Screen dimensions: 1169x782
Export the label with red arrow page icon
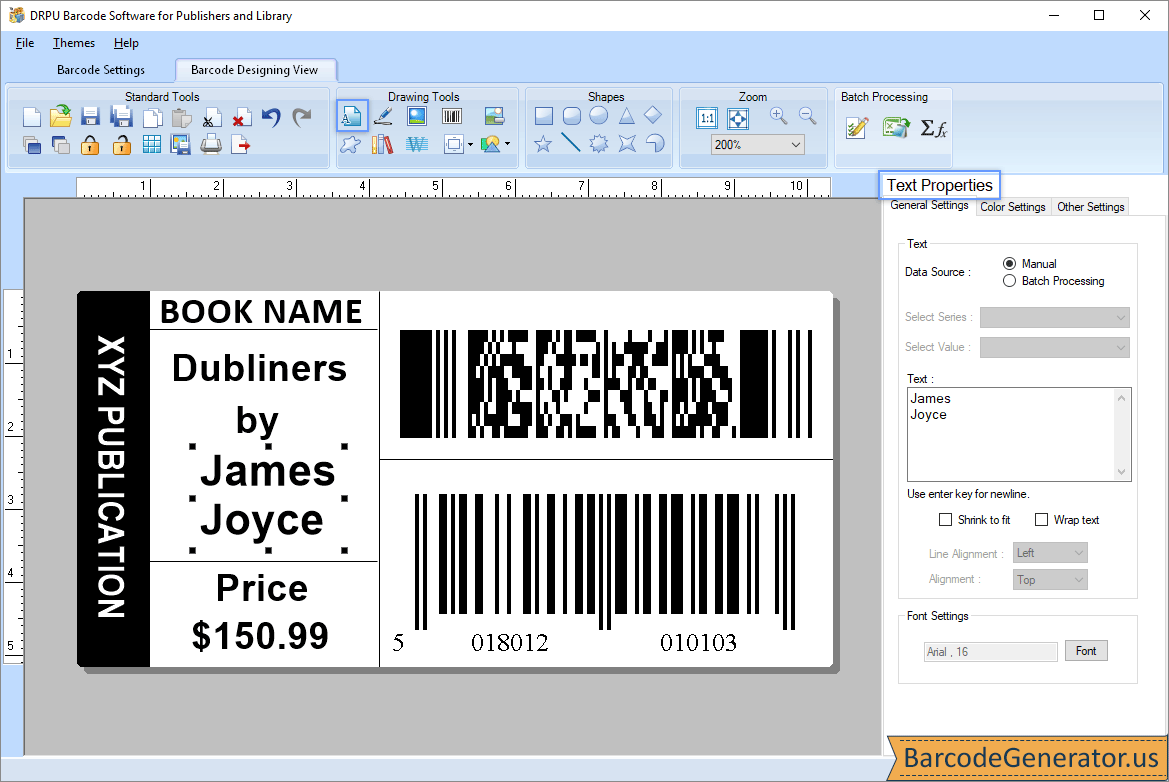[241, 145]
